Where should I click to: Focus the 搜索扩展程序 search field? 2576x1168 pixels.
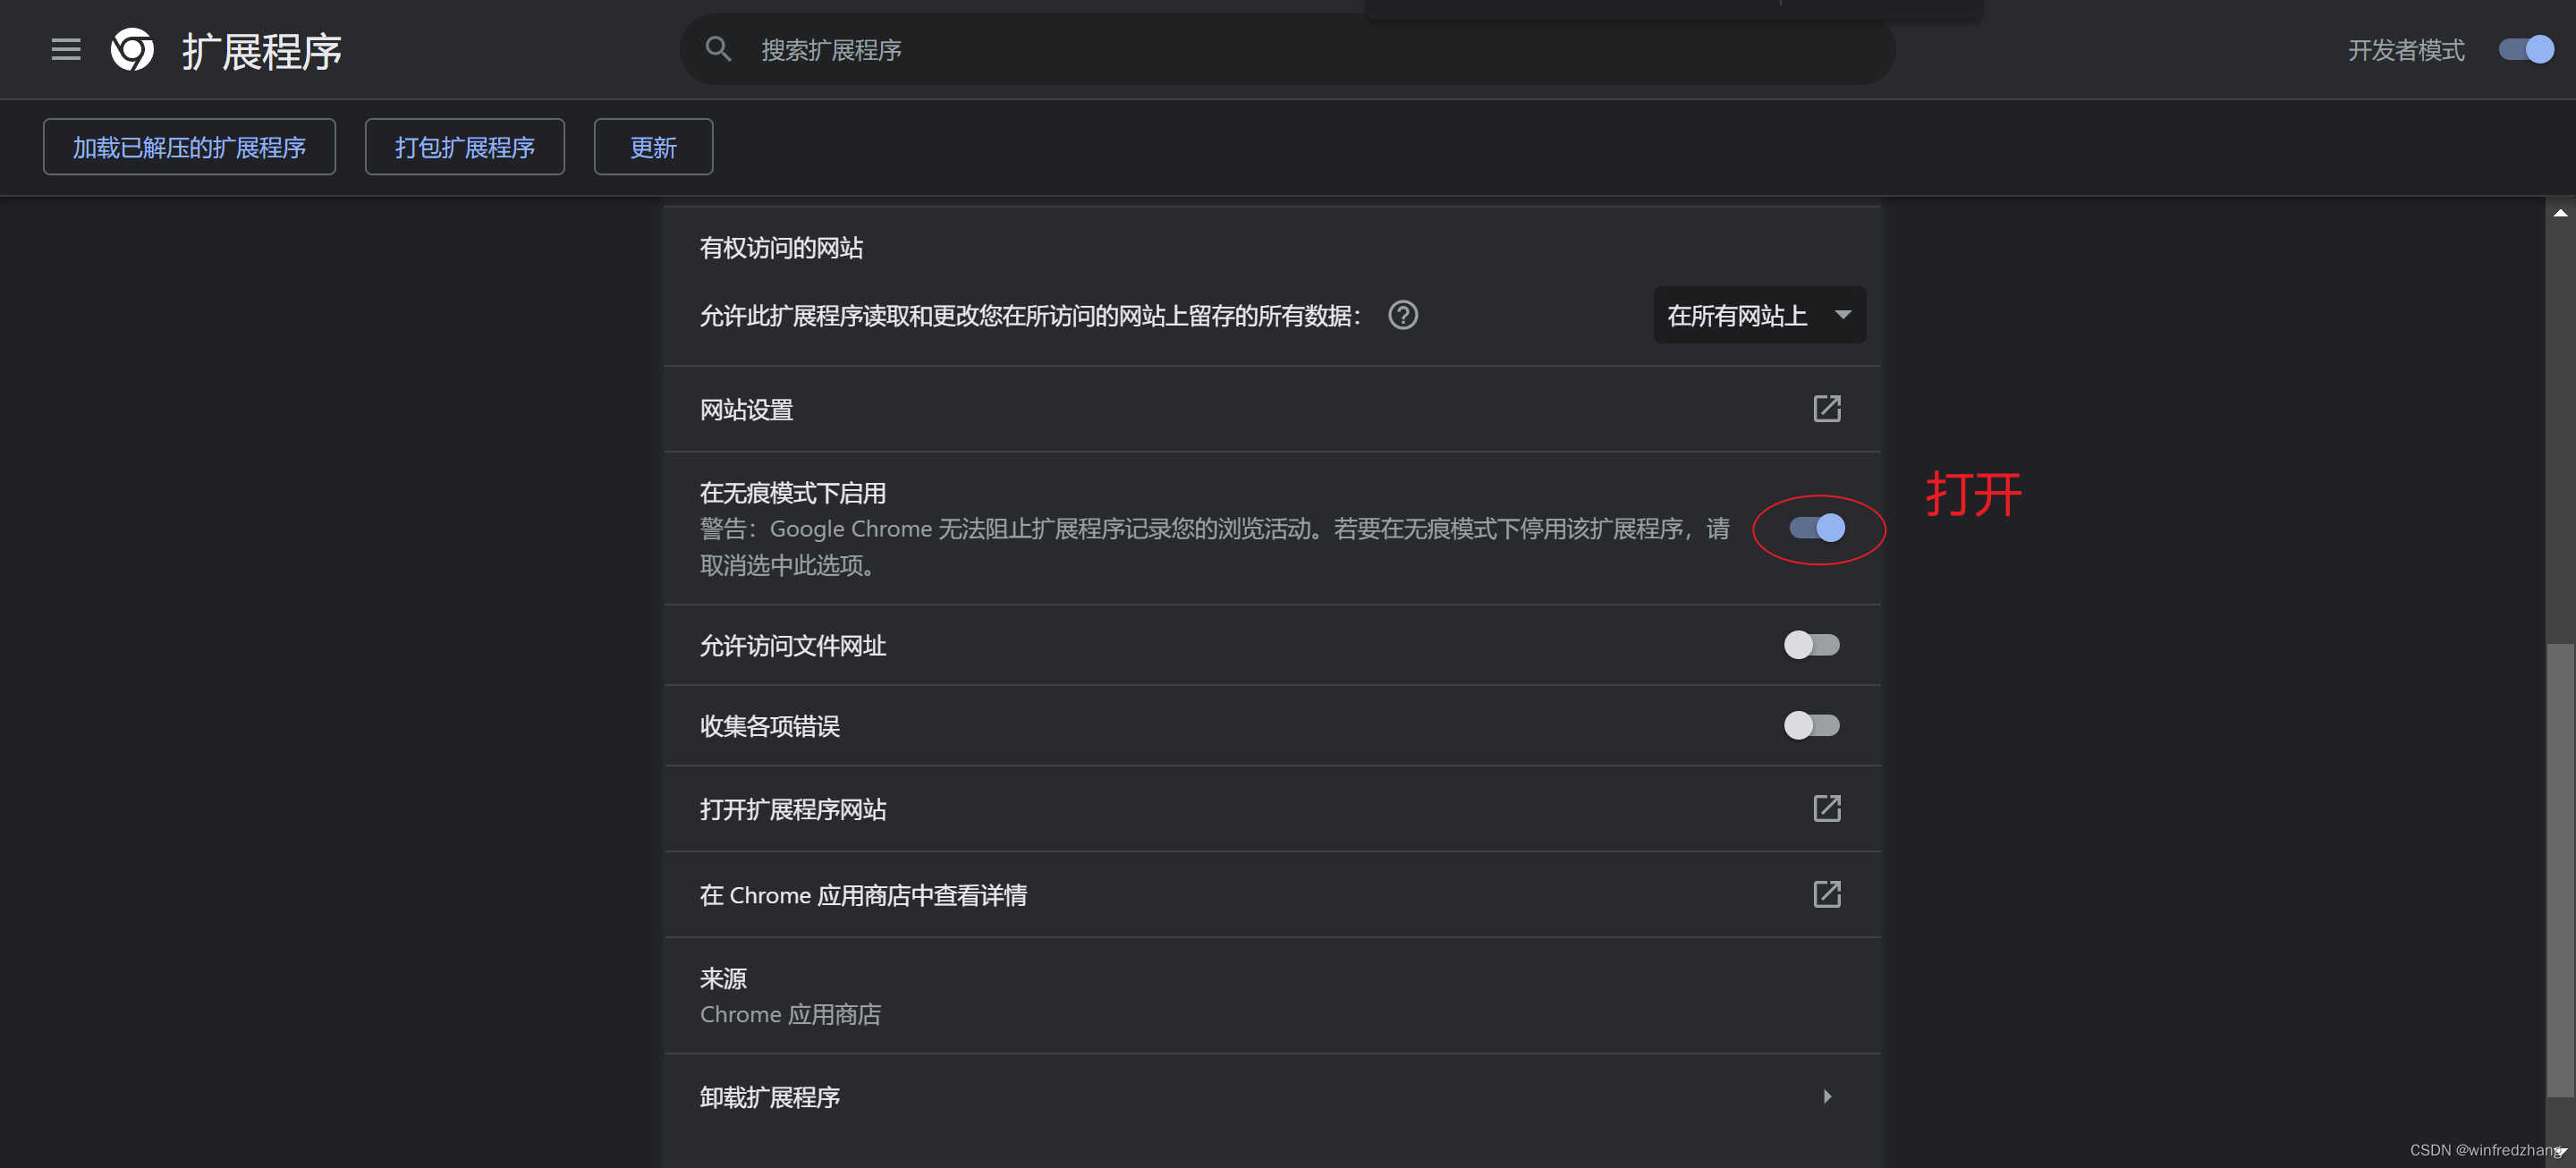pos(1287,49)
